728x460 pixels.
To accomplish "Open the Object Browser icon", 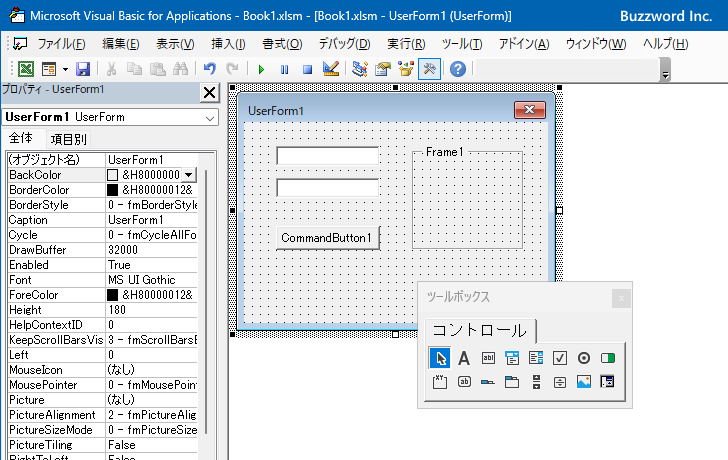I will pos(406,69).
